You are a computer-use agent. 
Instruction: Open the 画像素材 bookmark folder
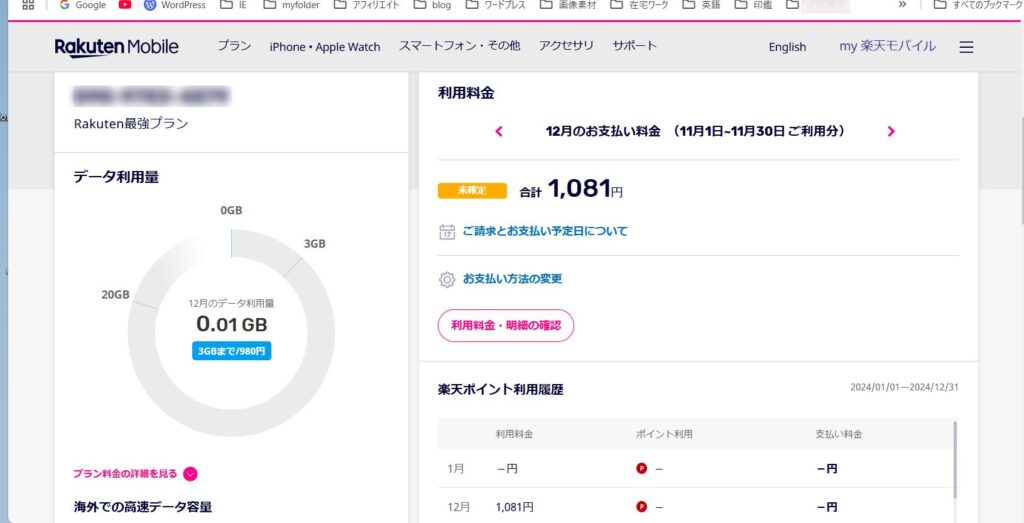click(x=568, y=5)
